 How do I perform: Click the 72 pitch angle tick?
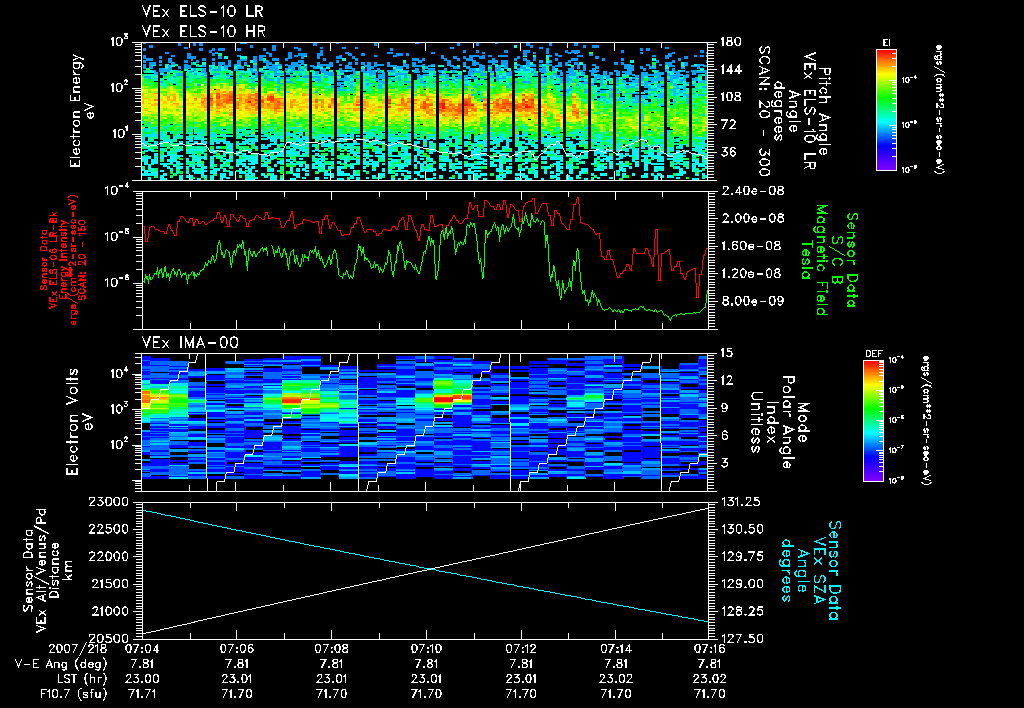coord(726,124)
